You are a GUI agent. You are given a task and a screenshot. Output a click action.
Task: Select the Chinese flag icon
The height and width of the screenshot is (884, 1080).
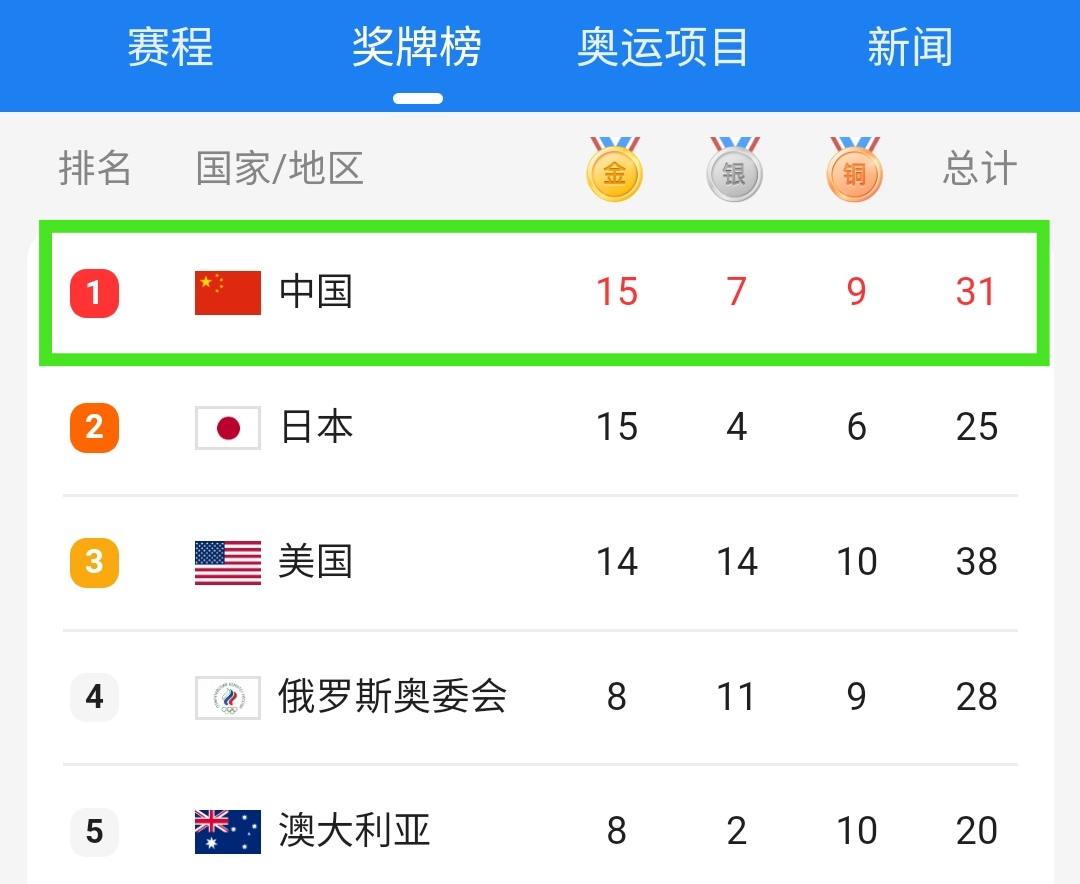pos(227,291)
